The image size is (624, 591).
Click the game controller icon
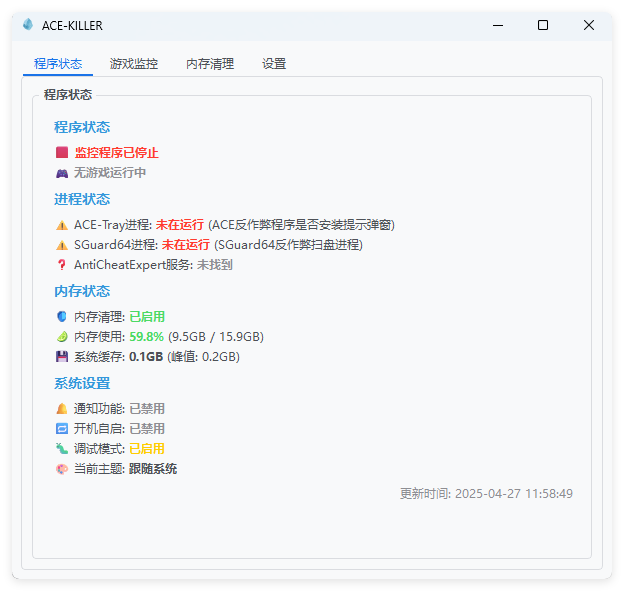[x=62, y=173]
